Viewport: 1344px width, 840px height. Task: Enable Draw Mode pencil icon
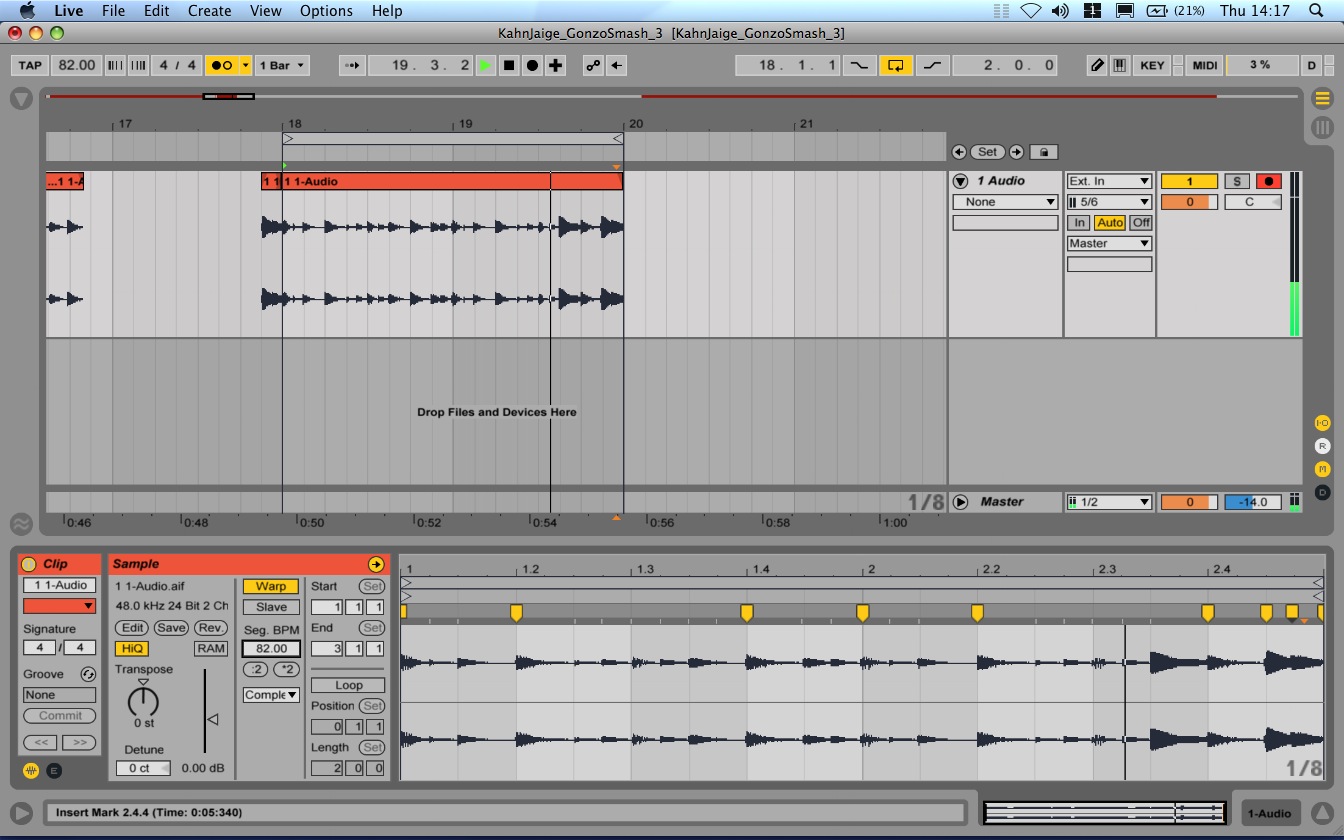tap(1097, 65)
